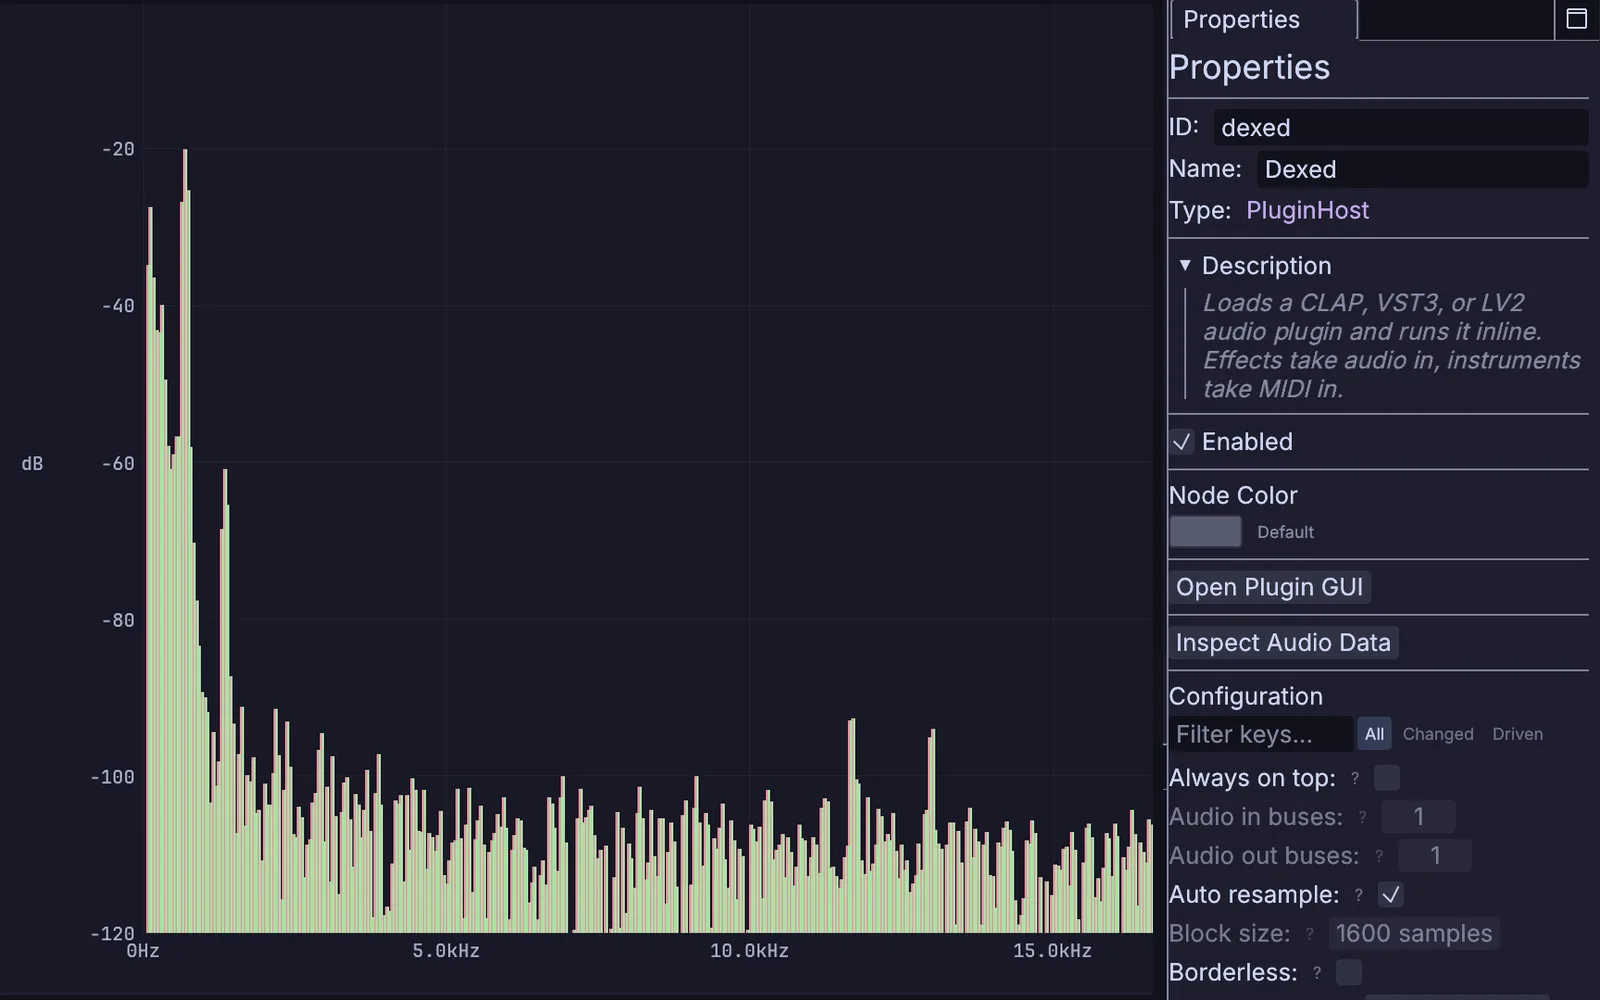Image resolution: width=1600 pixels, height=1000 pixels.
Task: Enable Always on top checkbox
Action: (x=1387, y=778)
